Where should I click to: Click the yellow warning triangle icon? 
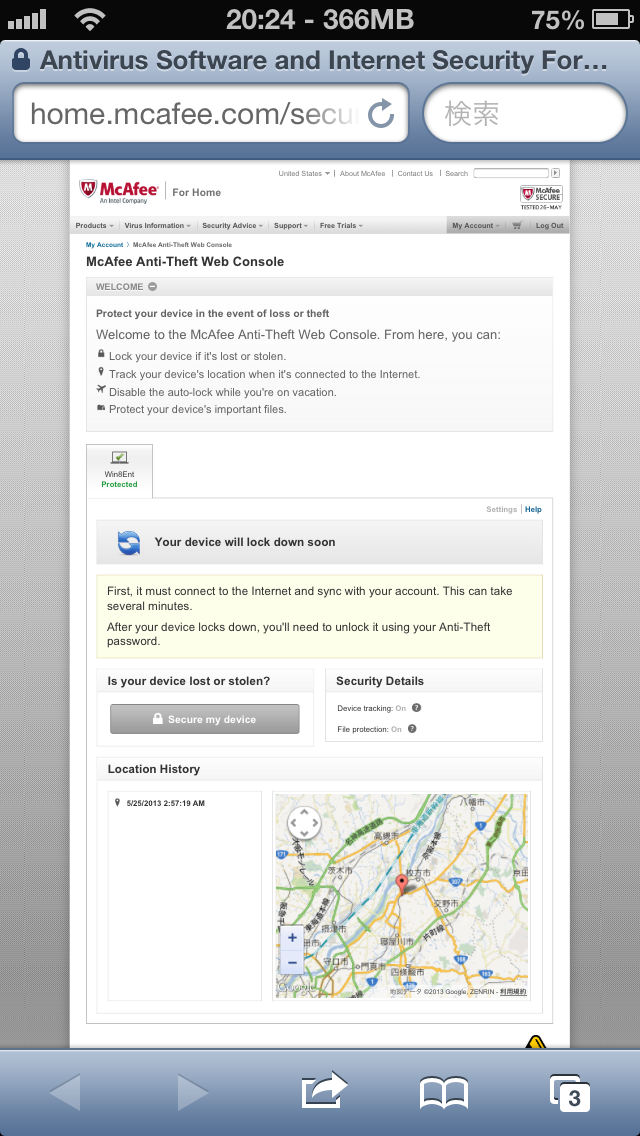pyautogui.click(x=535, y=1043)
